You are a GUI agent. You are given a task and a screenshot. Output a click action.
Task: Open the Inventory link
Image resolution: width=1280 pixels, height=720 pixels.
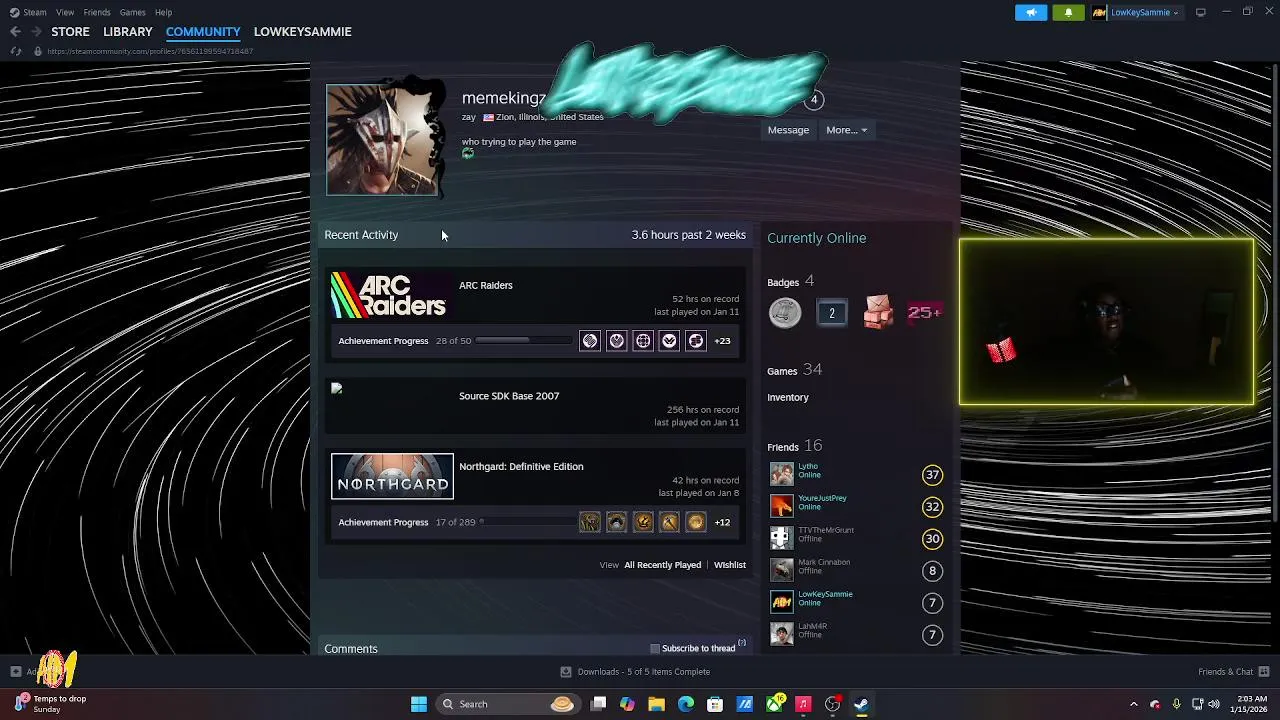tap(788, 397)
